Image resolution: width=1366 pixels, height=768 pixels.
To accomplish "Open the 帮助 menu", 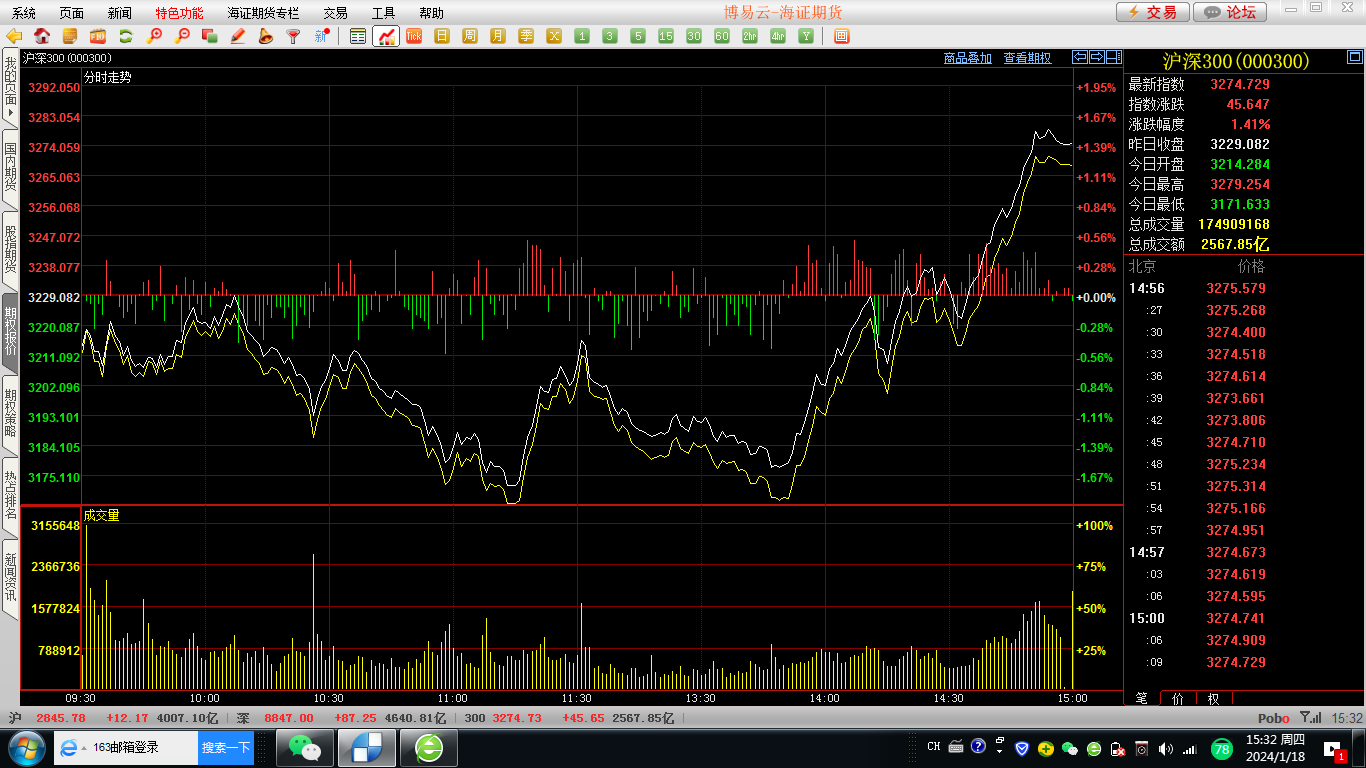I will point(431,13).
